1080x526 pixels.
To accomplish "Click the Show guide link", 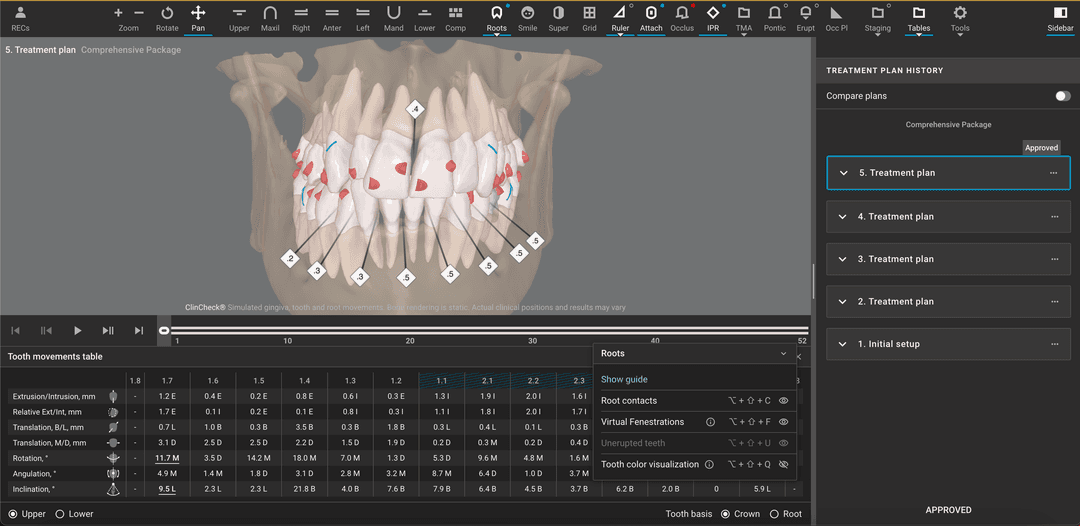I will pos(624,380).
